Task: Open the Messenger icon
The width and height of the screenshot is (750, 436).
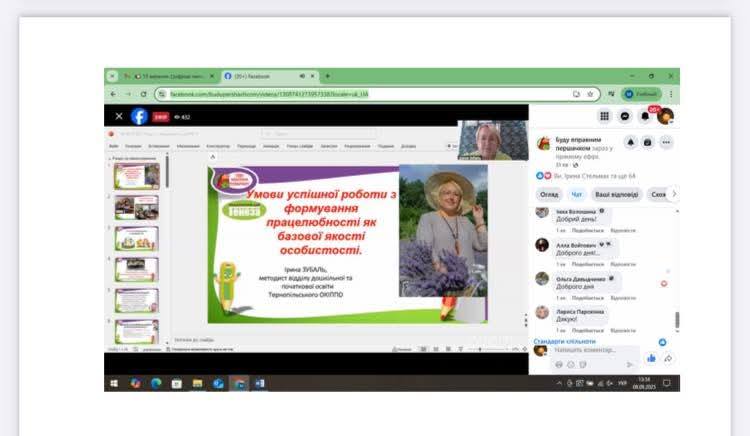Action: [625, 116]
